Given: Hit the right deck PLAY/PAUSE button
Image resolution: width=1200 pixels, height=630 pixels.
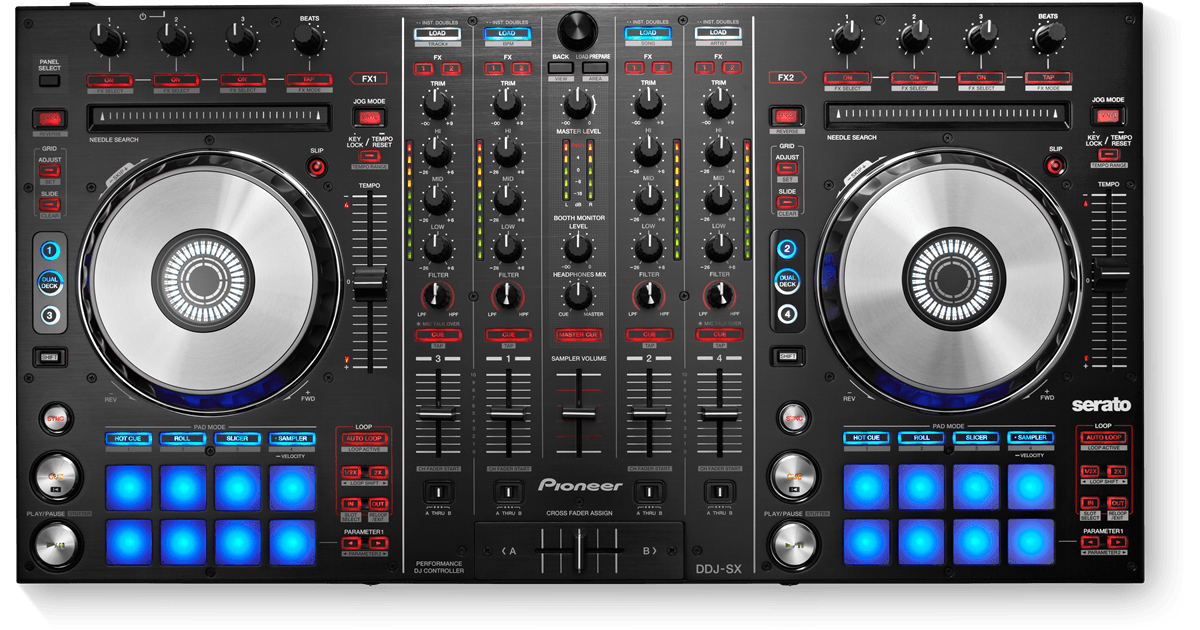Looking at the screenshot, I should 794,546.
